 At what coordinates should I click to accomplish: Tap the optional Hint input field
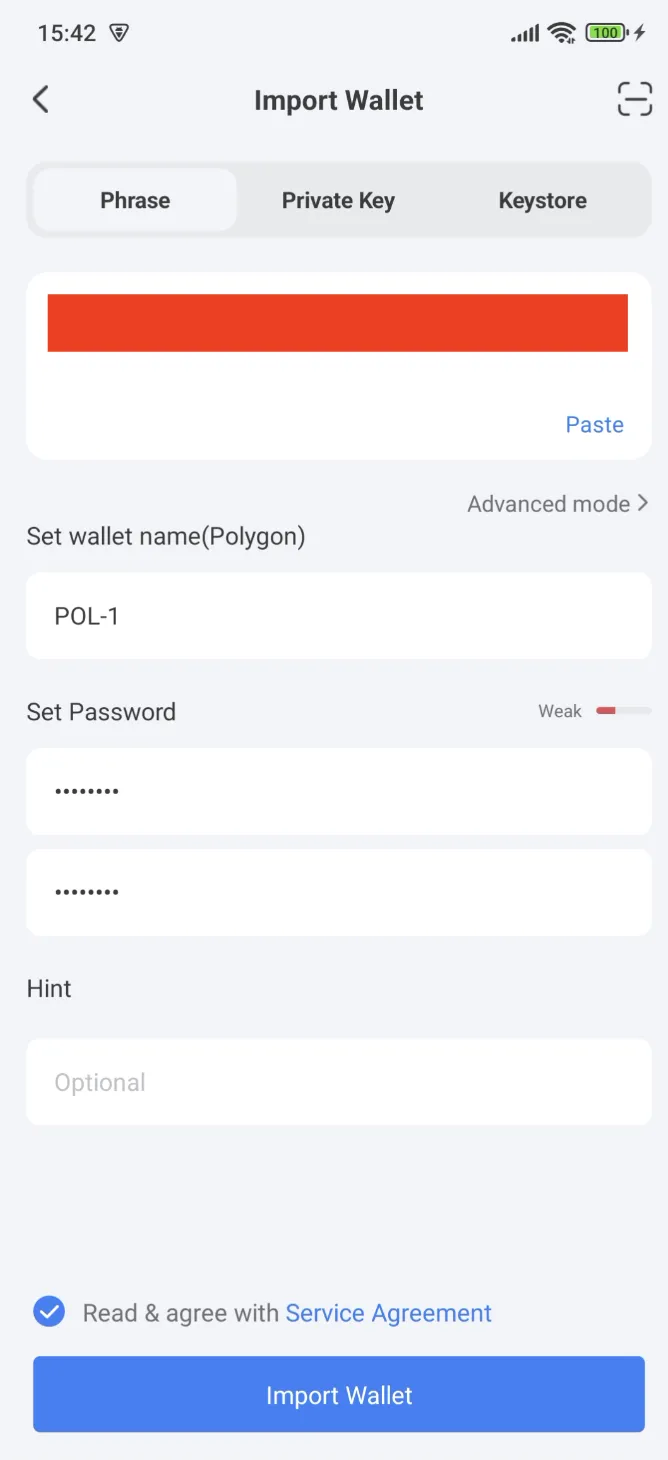point(338,1081)
